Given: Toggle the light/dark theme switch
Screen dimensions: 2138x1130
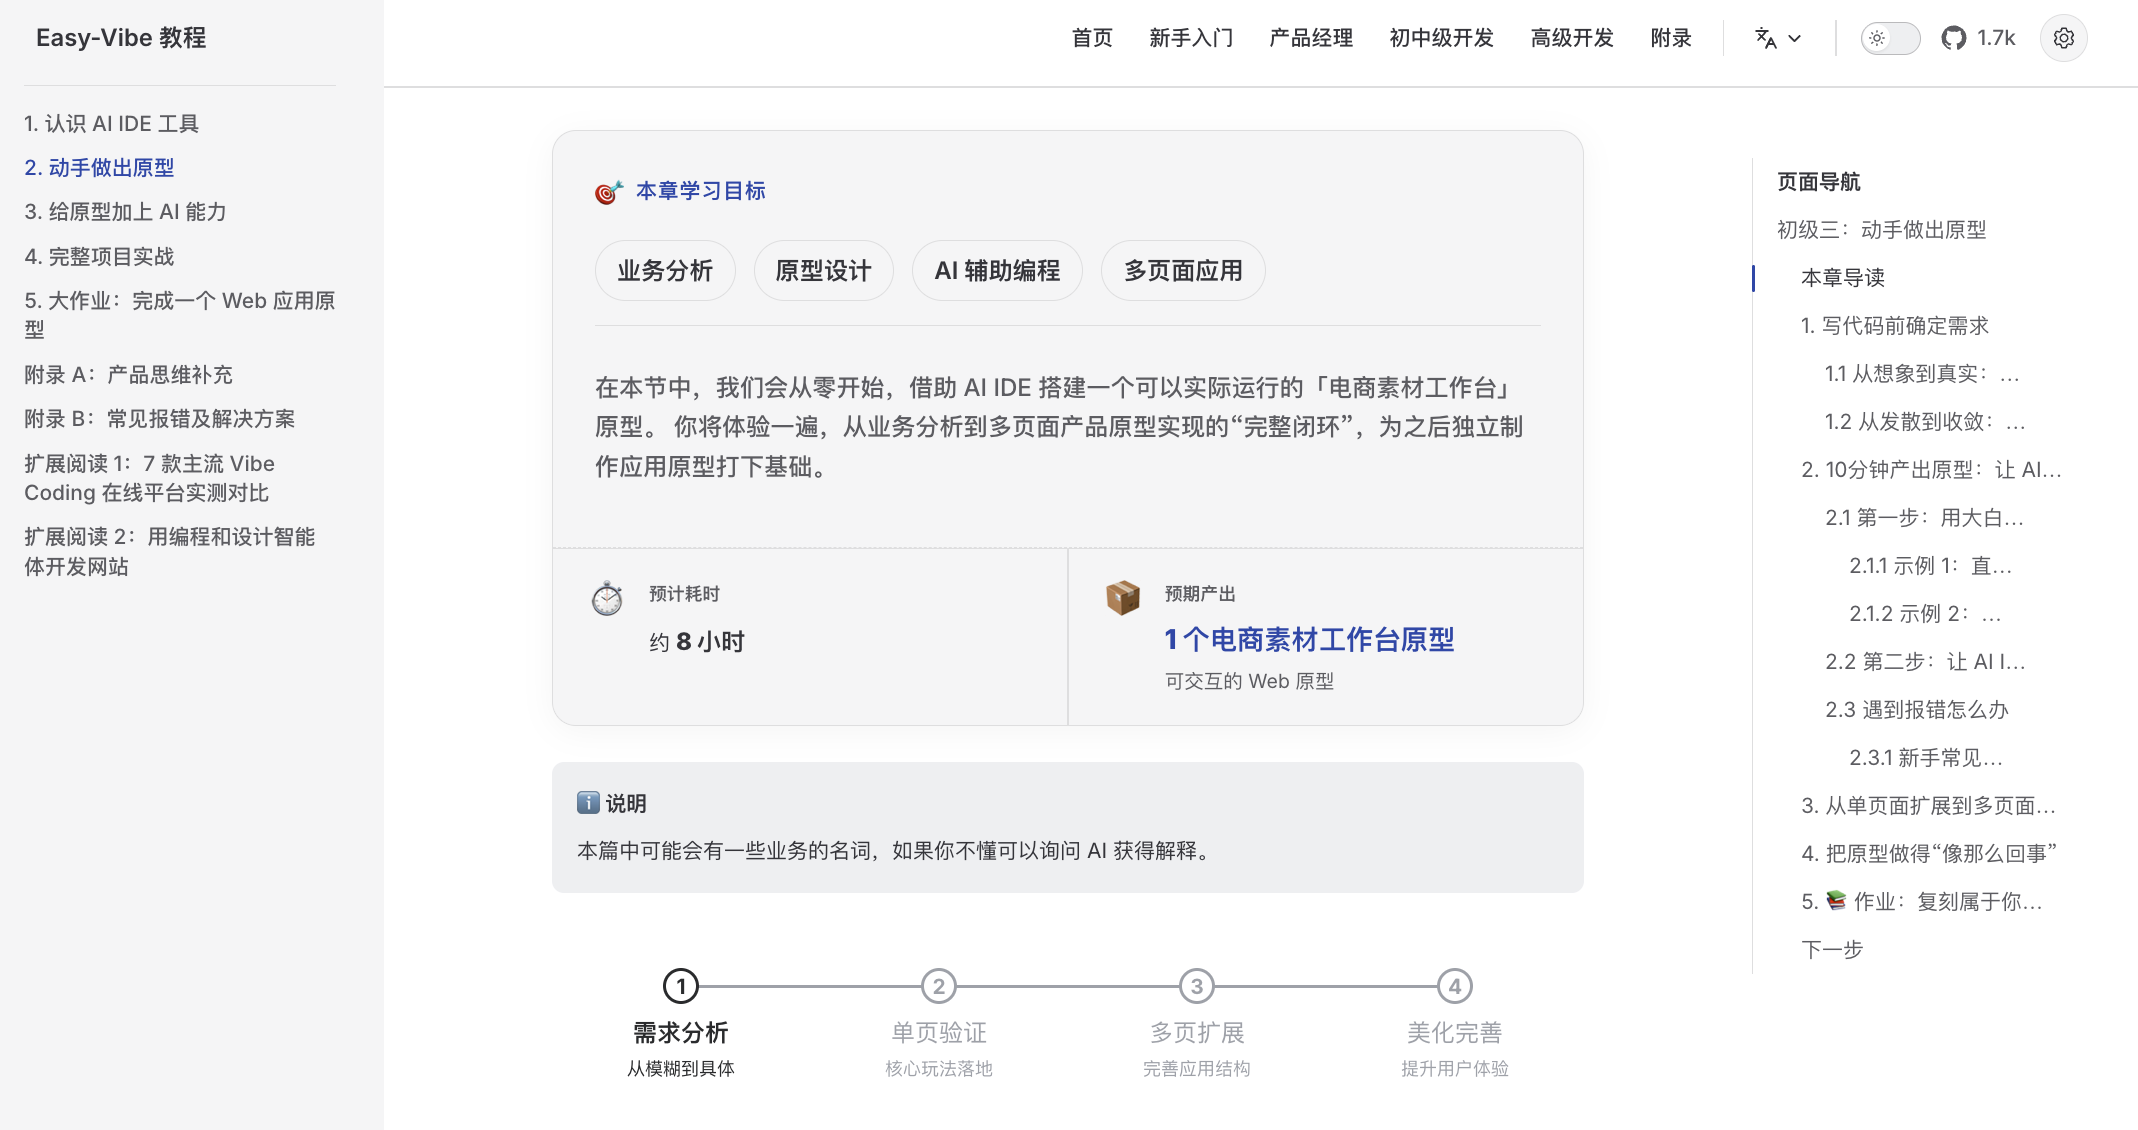Looking at the screenshot, I should pos(1889,38).
